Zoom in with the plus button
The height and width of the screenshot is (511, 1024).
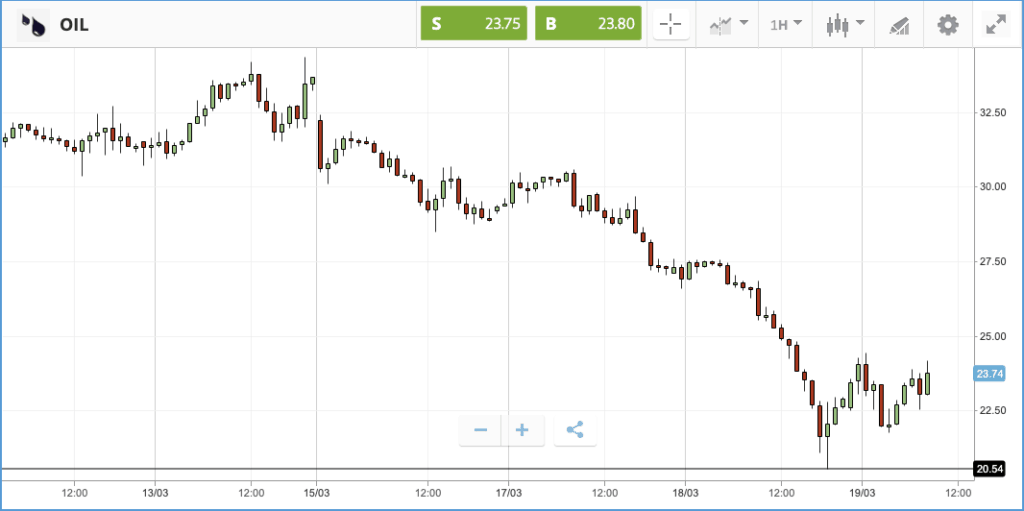pyautogui.click(x=522, y=430)
